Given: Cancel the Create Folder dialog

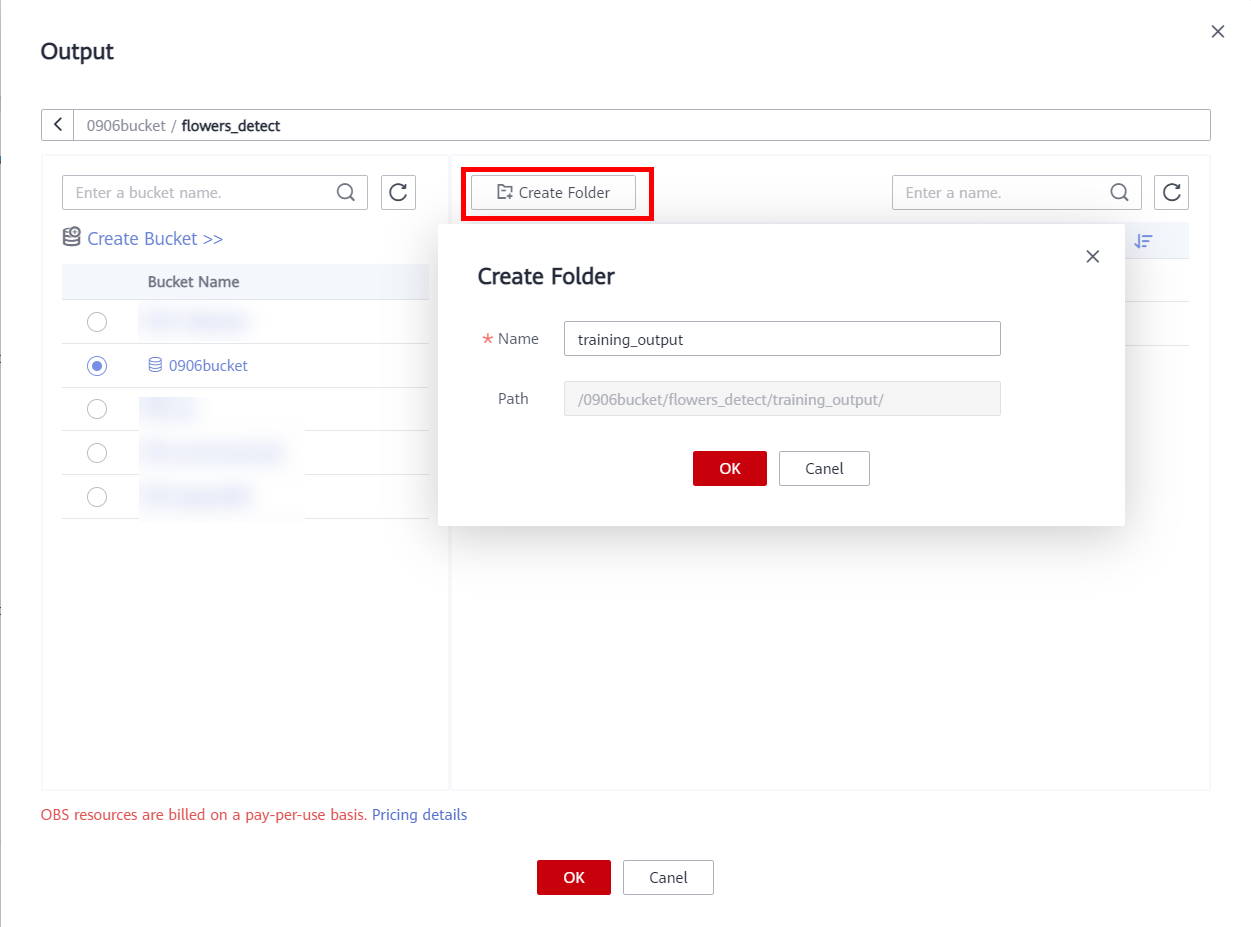Looking at the screenshot, I should click(824, 469).
